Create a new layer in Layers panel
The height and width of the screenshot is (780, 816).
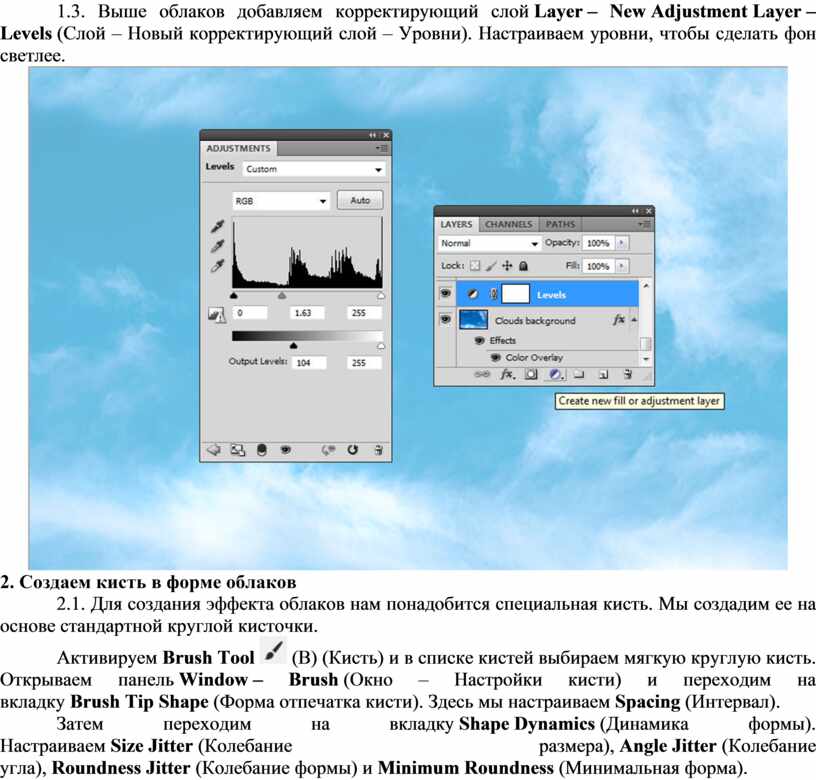[x=604, y=374]
